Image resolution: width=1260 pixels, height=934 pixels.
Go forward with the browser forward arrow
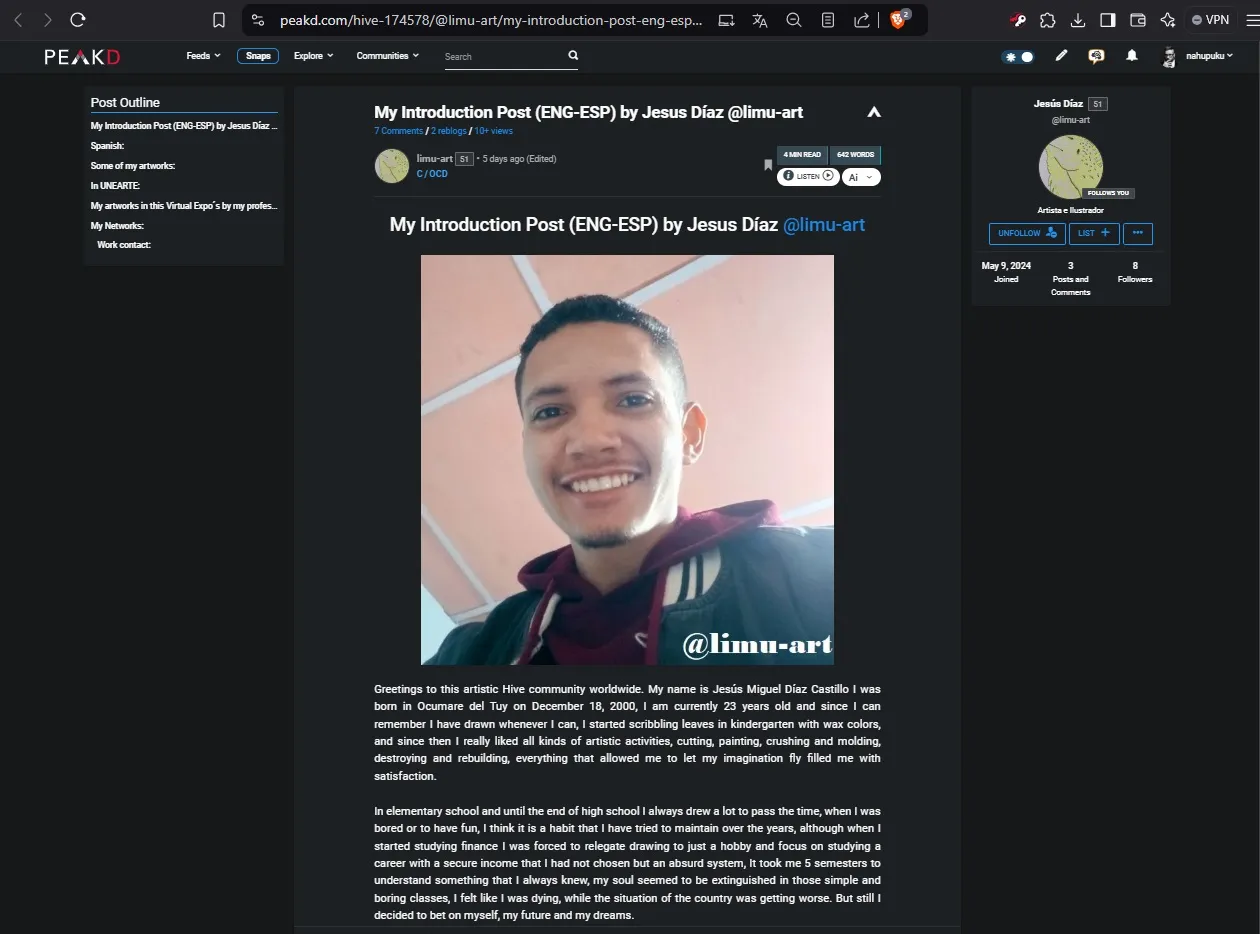tap(47, 19)
